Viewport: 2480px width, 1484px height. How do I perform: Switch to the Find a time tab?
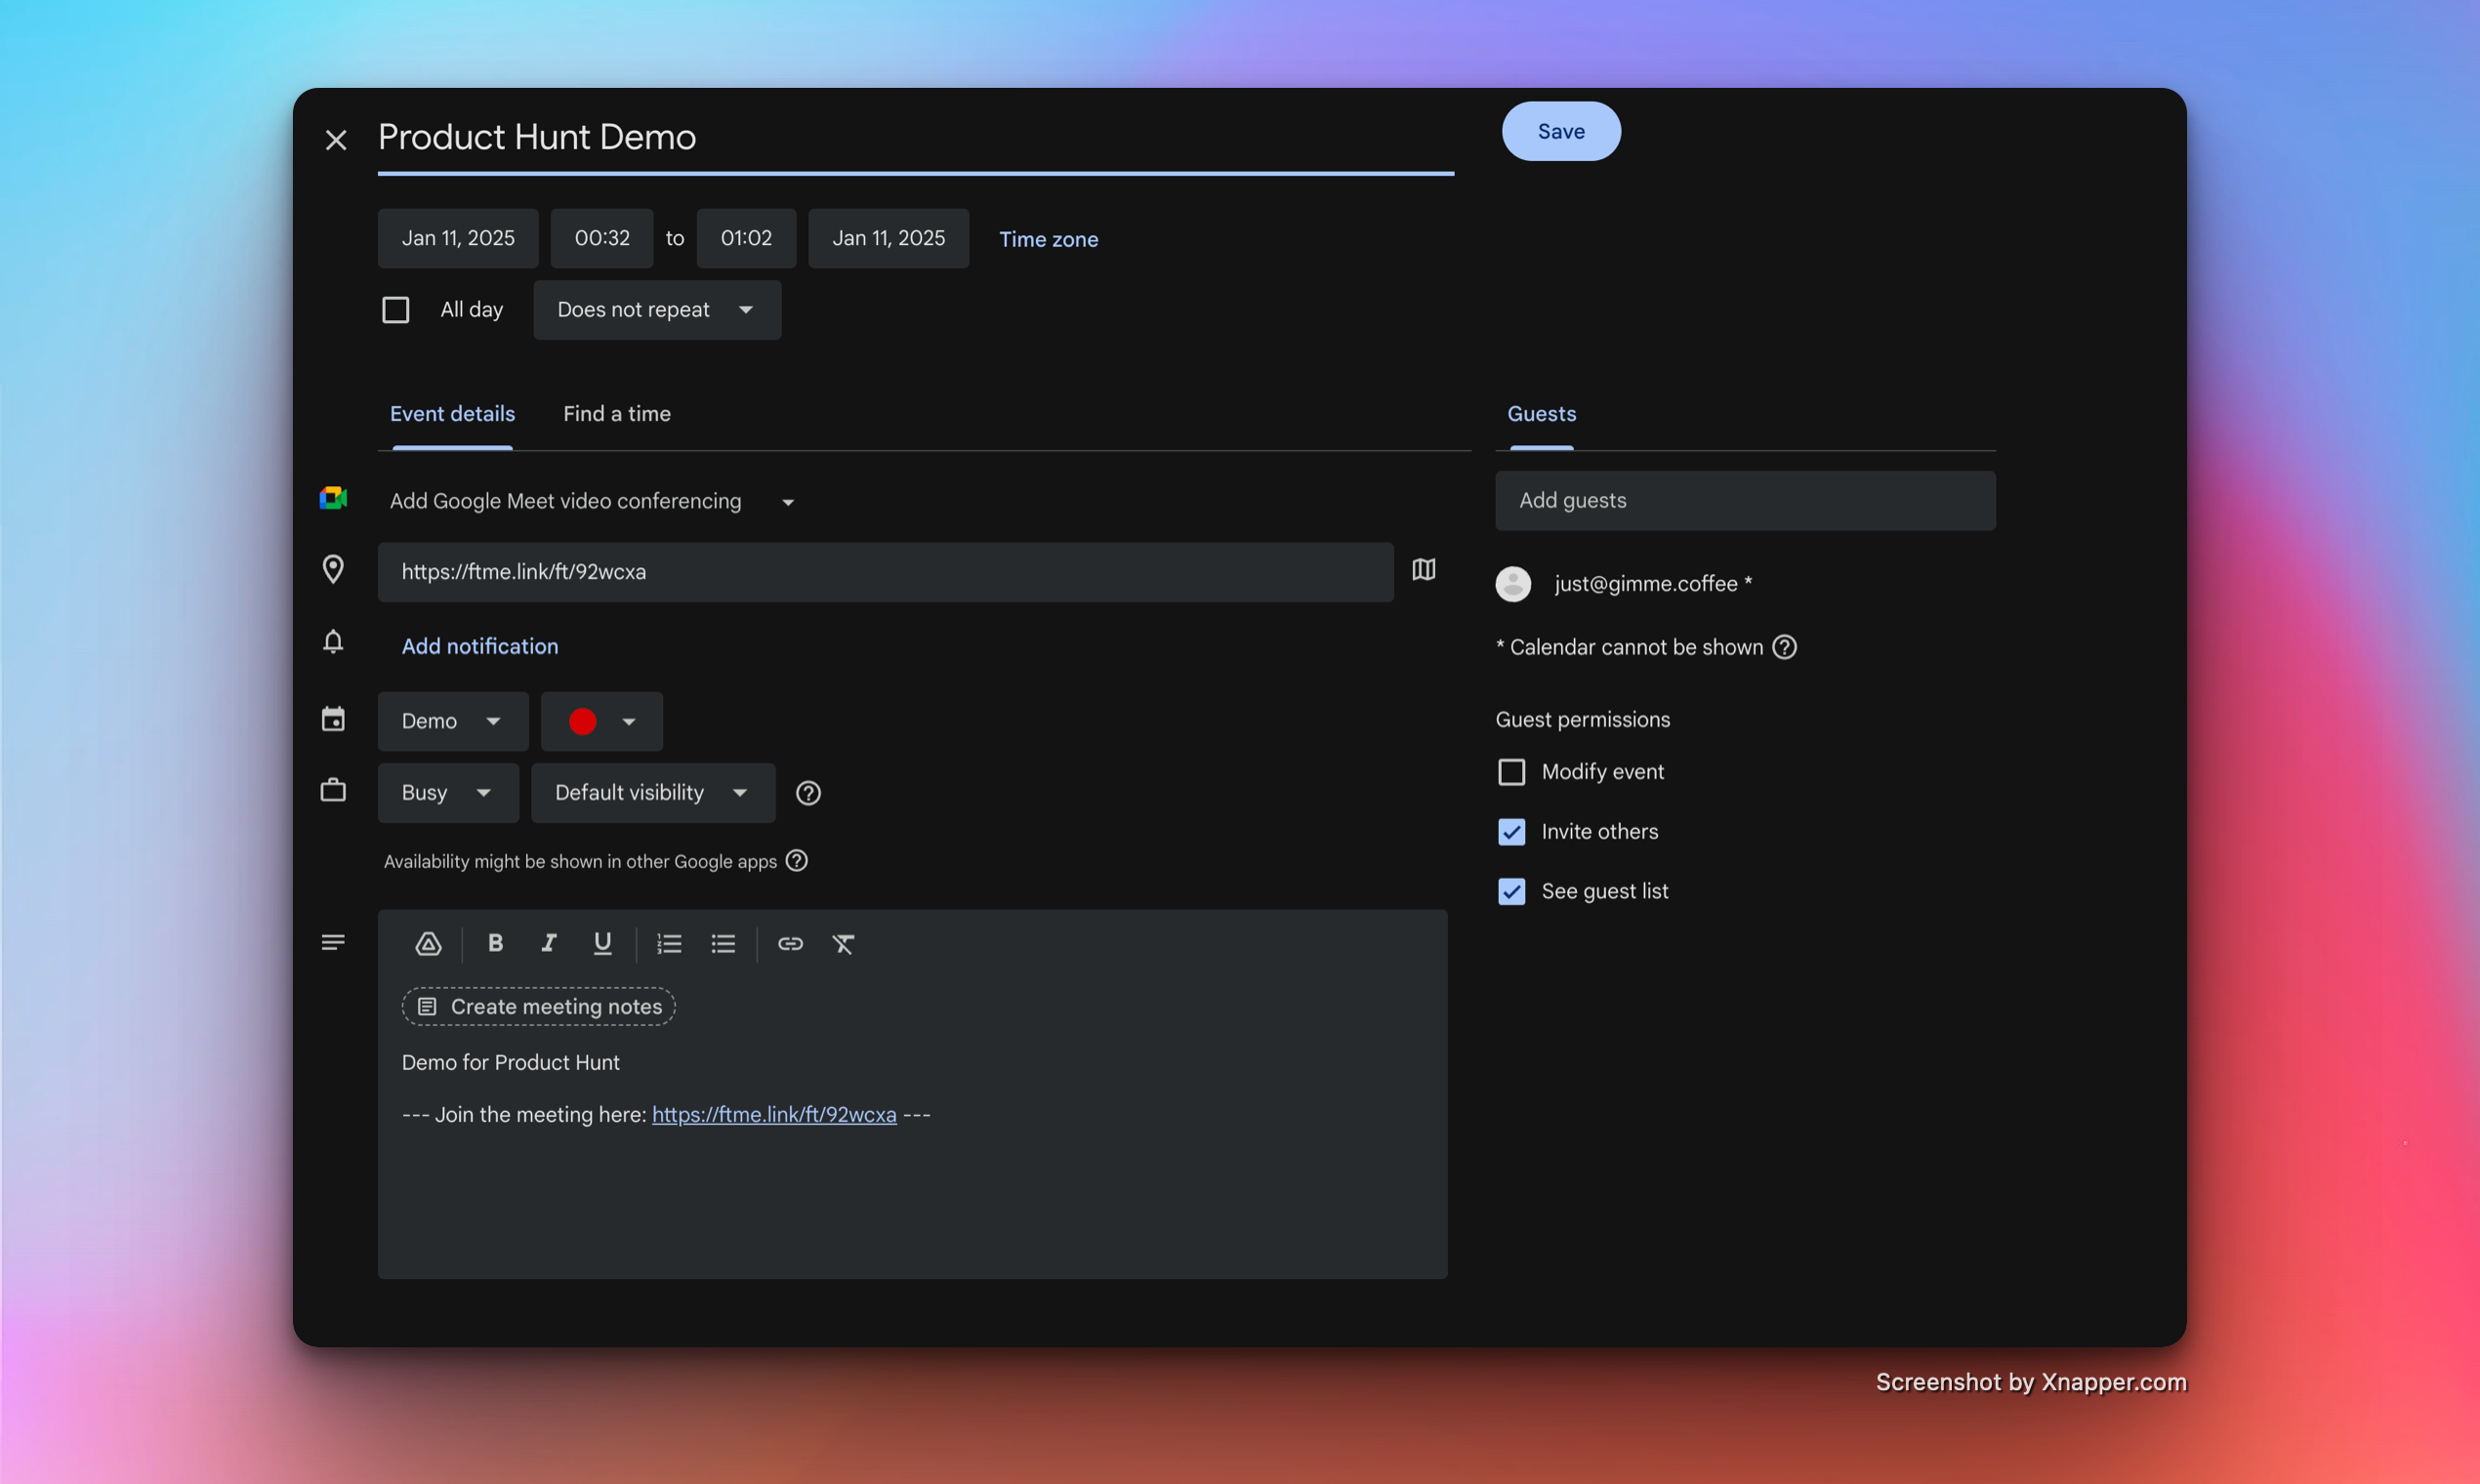coord(617,414)
